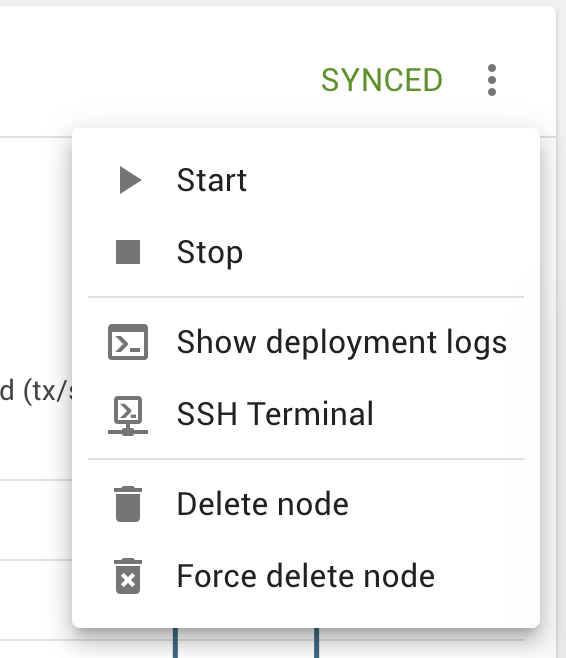
Task: Click the trash icon marked with an X
Action: click(x=128, y=576)
